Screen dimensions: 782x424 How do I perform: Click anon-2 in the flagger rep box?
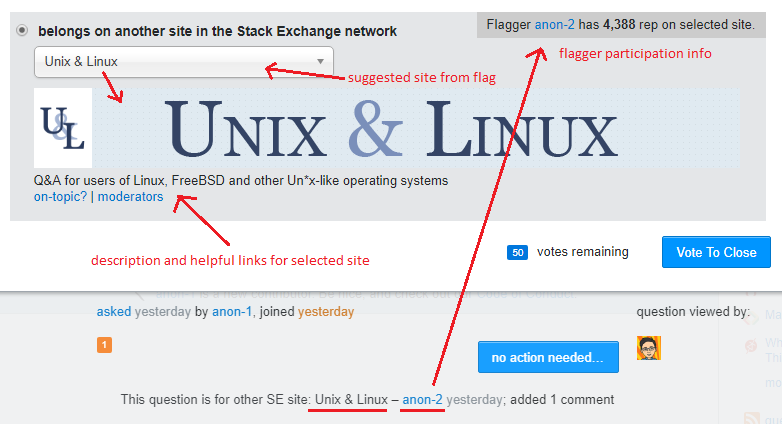554,24
